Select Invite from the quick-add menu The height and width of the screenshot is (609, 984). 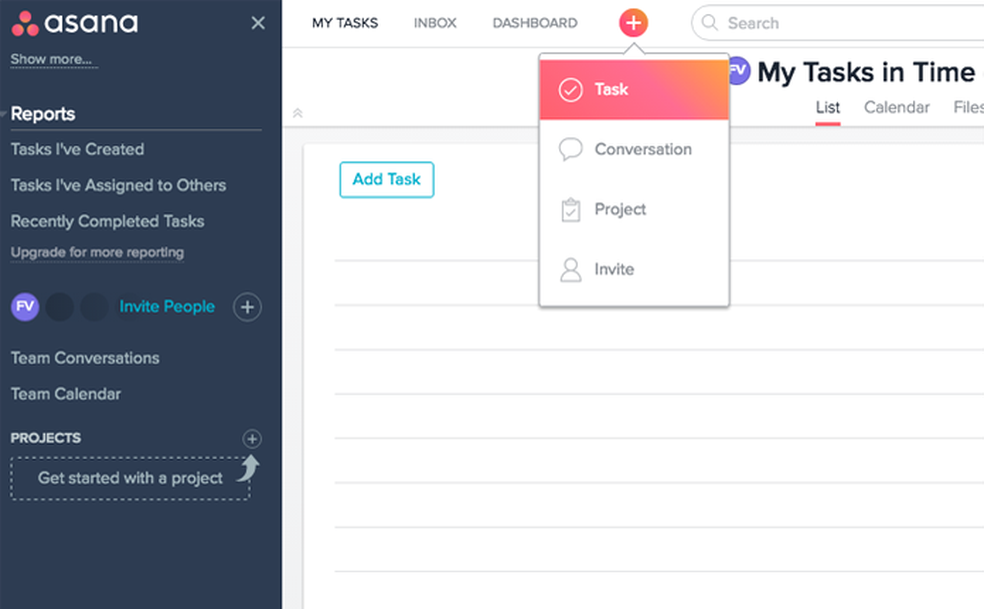coord(634,269)
